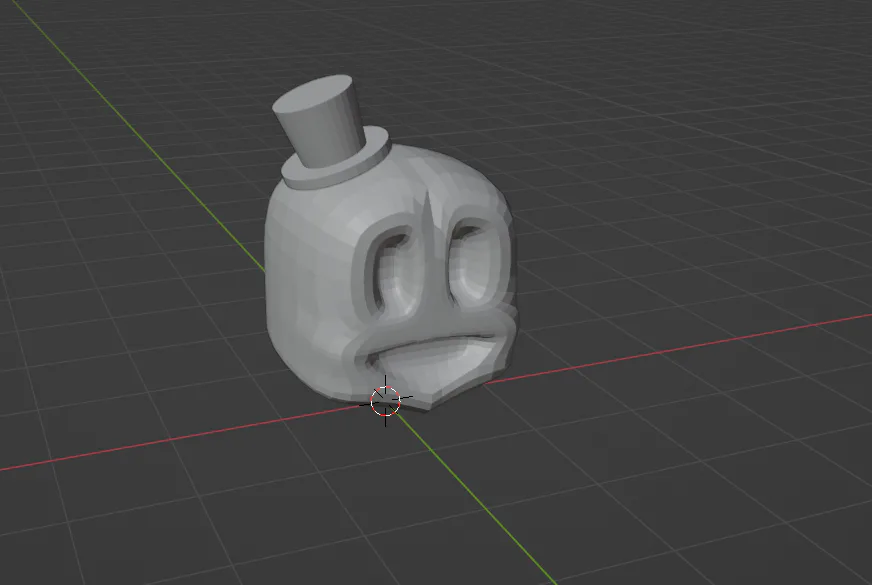Select the top hat on the model
The image size is (872, 585).
331,133
